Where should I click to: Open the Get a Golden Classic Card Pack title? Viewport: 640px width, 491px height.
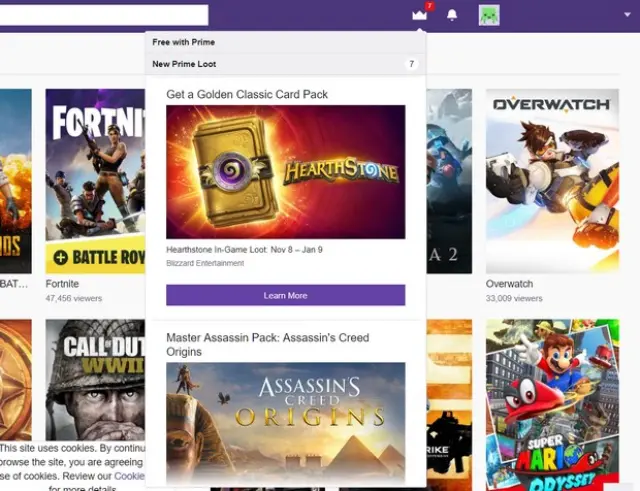247,94
